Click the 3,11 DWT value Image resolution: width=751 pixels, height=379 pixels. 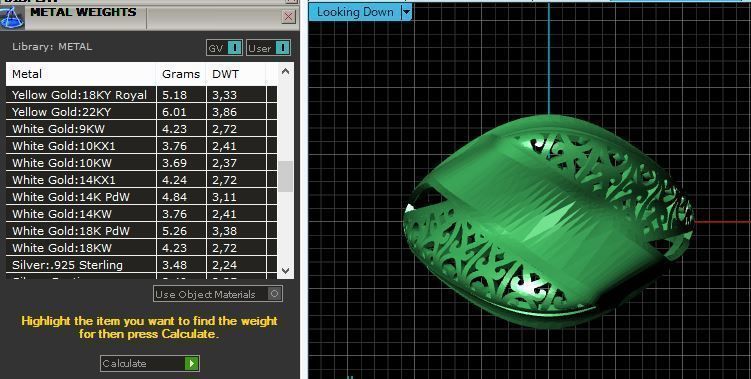[224, 196]
